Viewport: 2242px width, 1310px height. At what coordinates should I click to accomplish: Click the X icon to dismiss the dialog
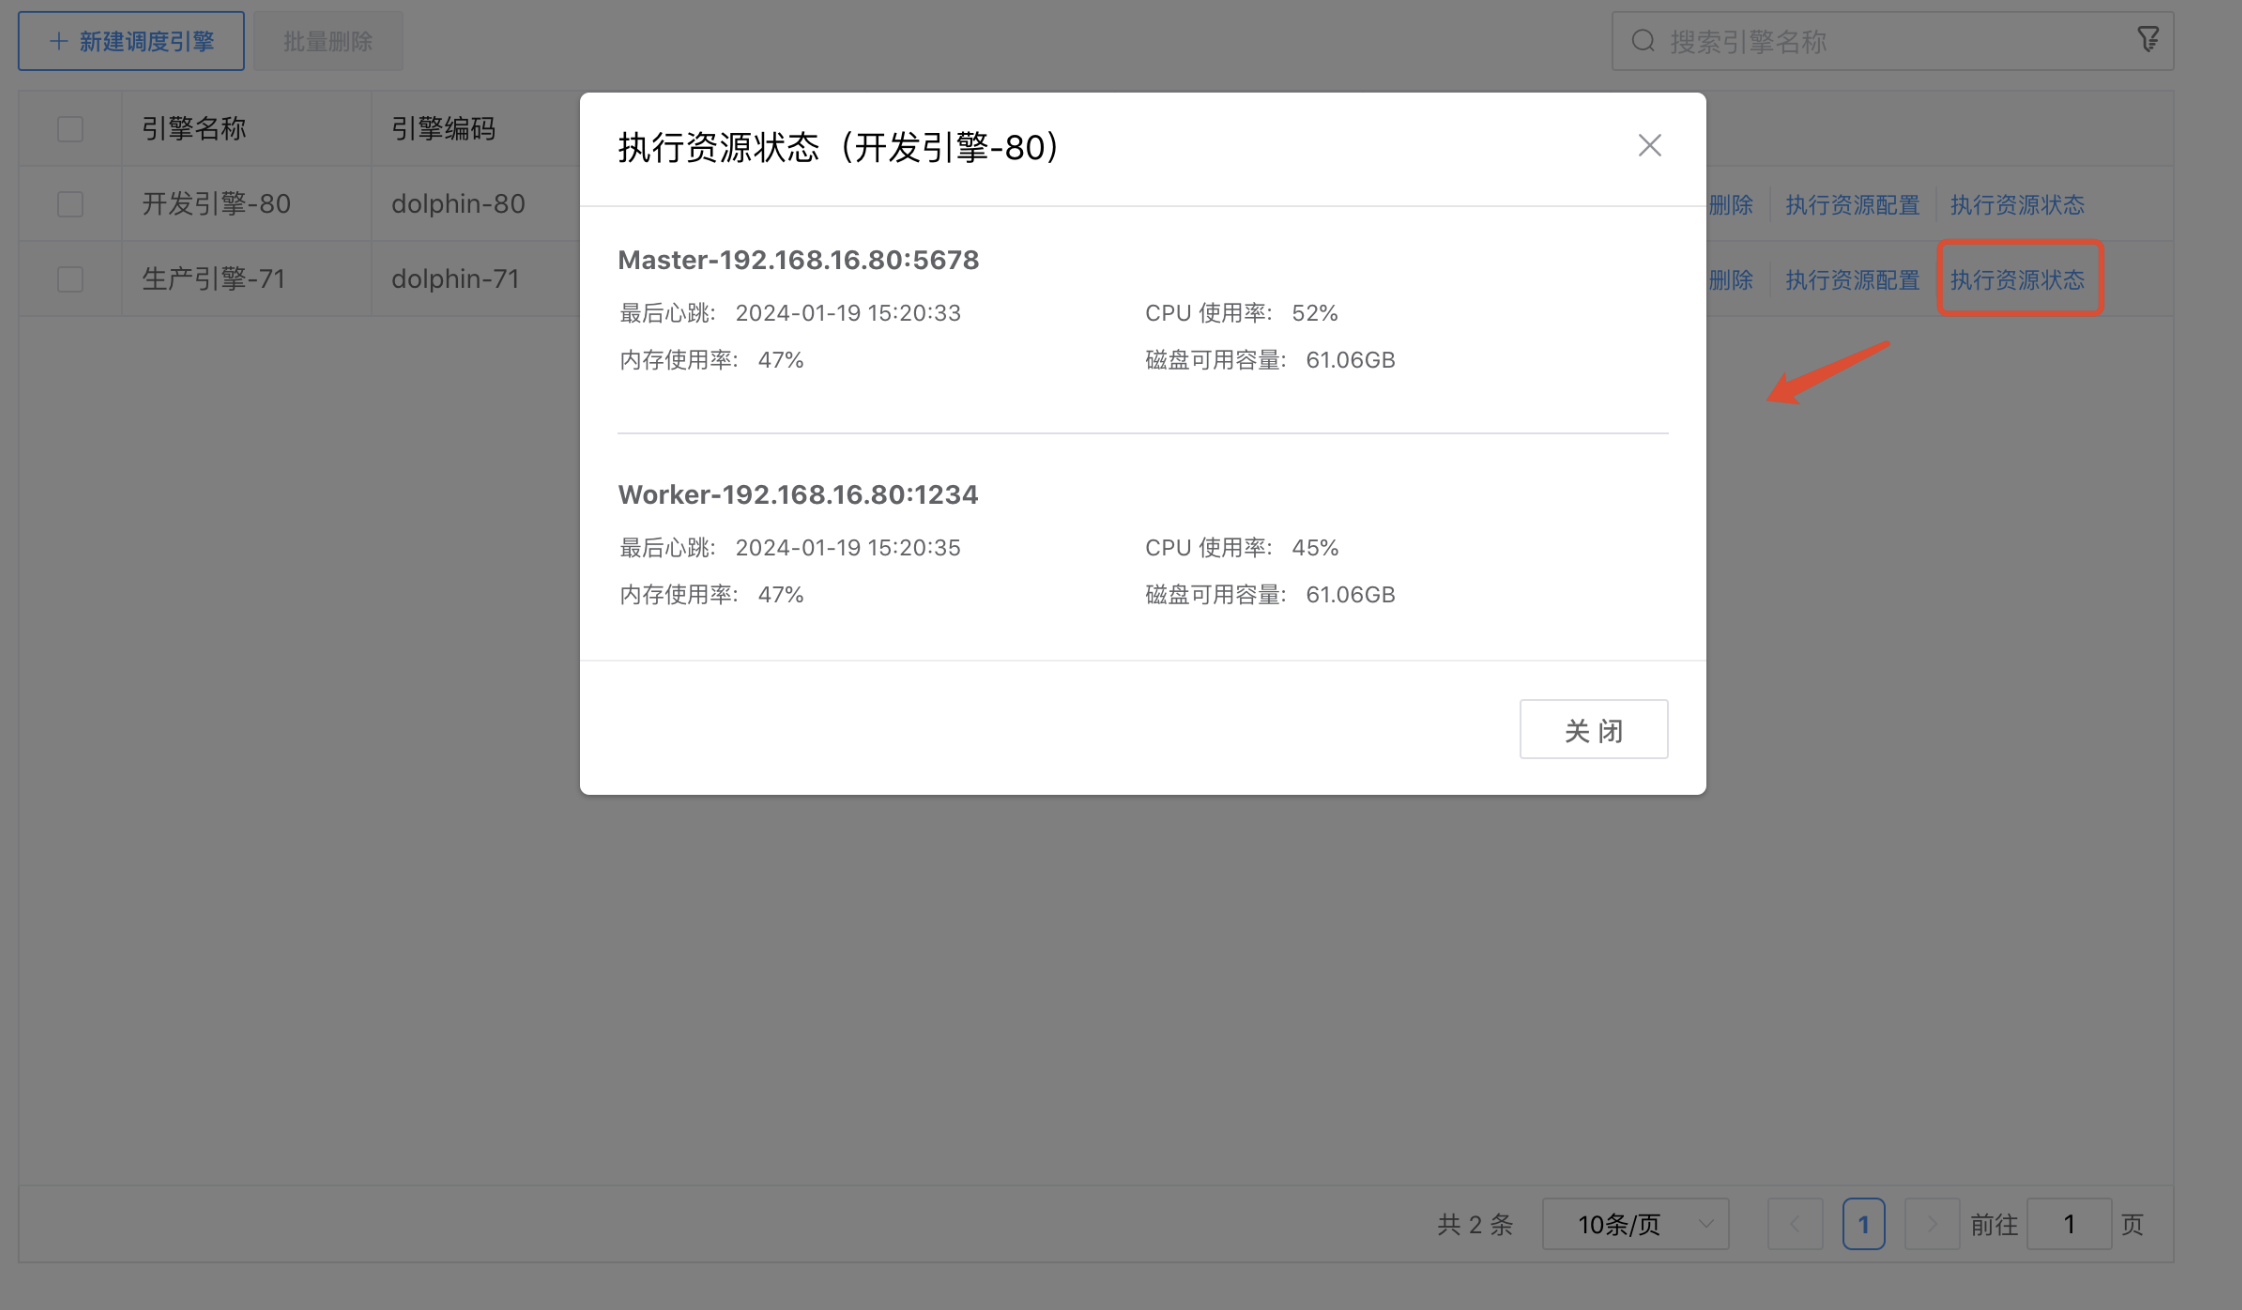(x=1649, y=146)
